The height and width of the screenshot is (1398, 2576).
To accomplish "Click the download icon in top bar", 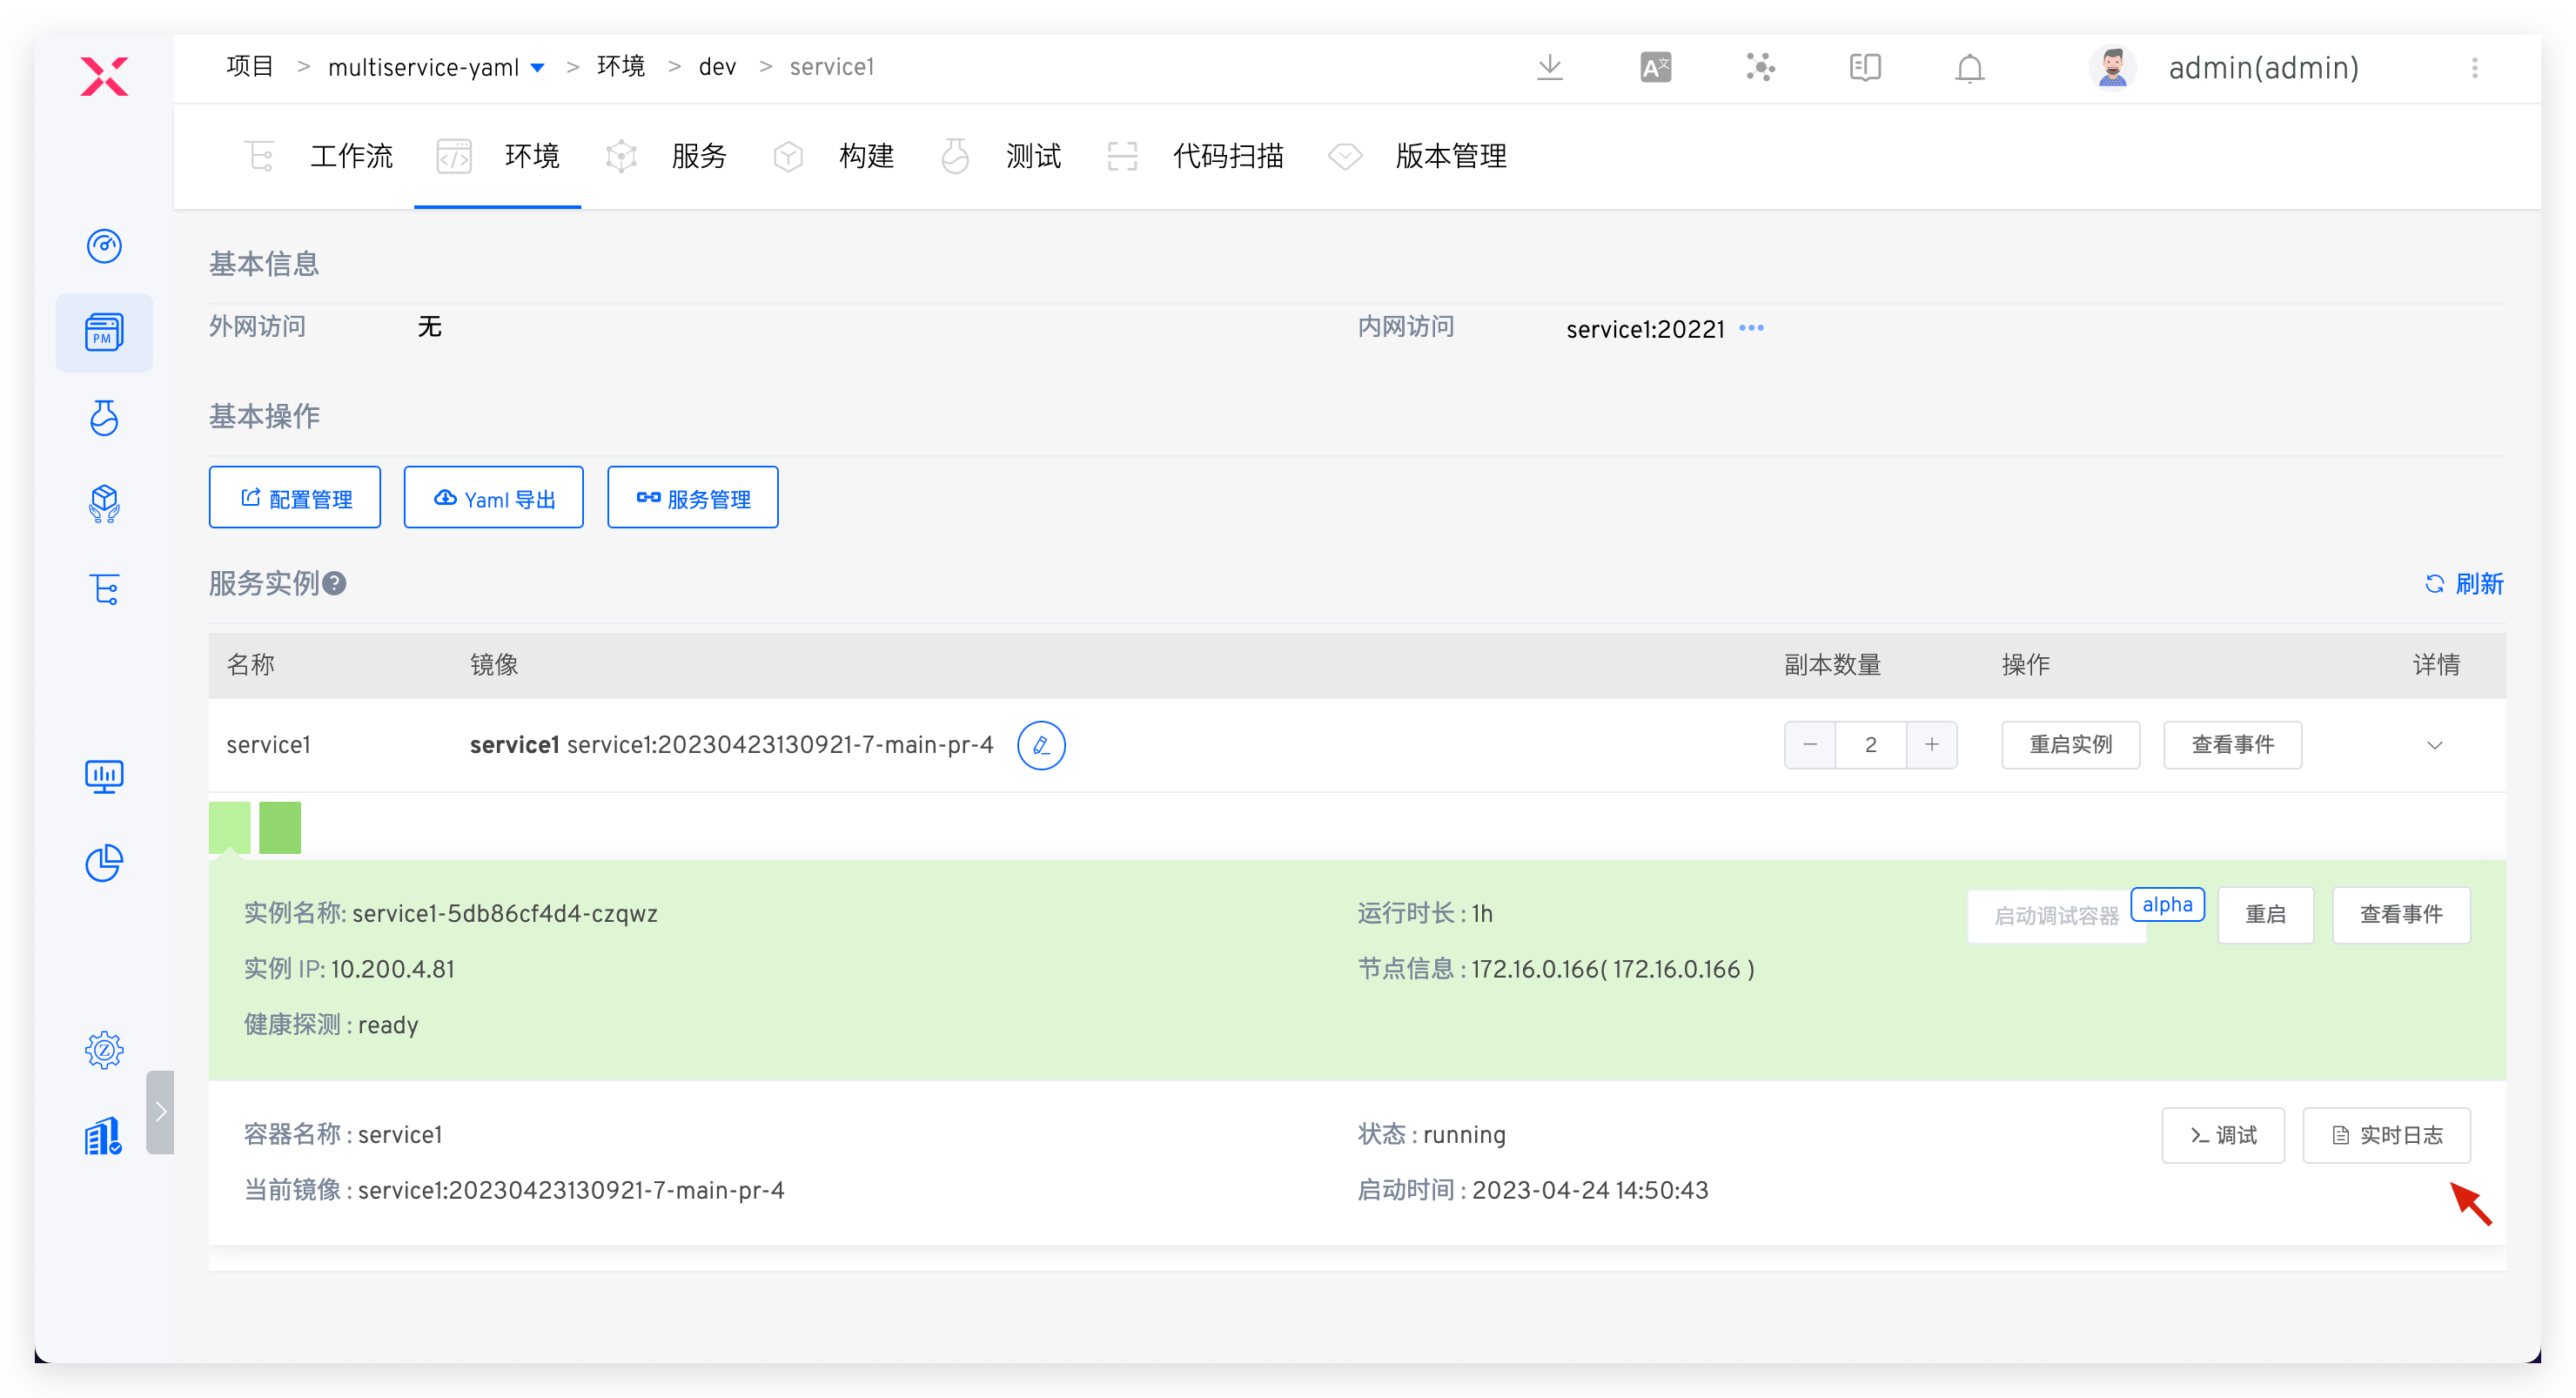I will 1550,67.
